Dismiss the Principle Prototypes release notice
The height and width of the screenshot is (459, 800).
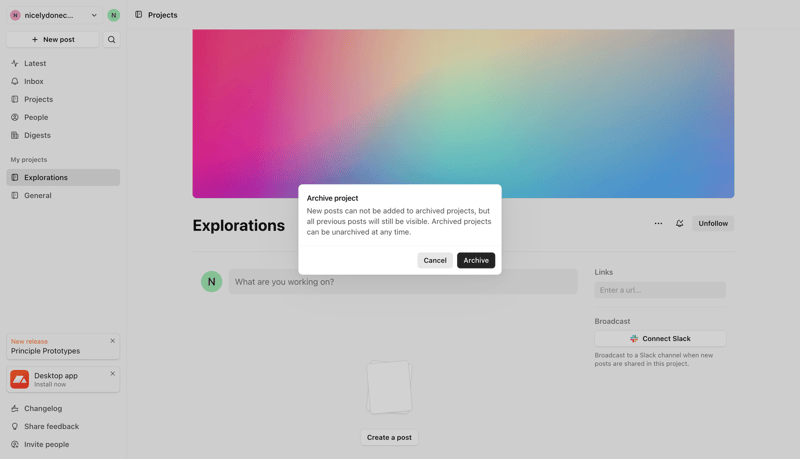tap(112, 341)
